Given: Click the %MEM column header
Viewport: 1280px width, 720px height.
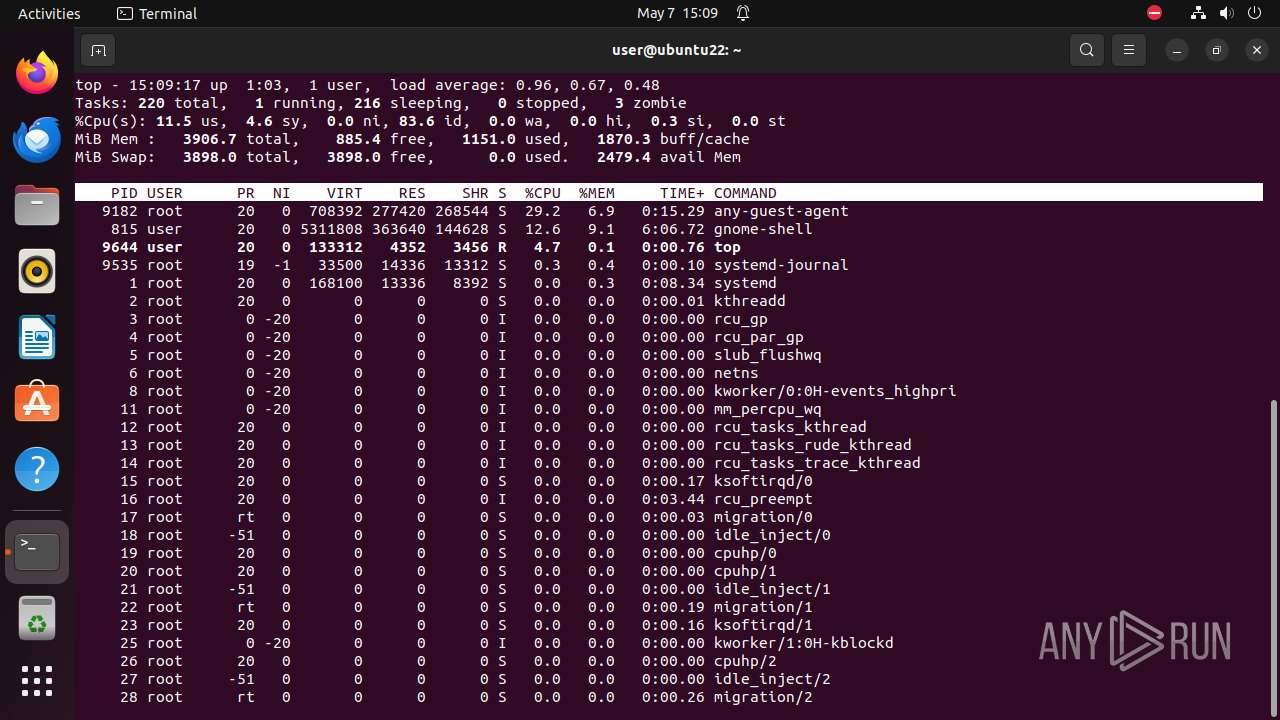Looking at the screenshot, I should click(x=597, y=193).
